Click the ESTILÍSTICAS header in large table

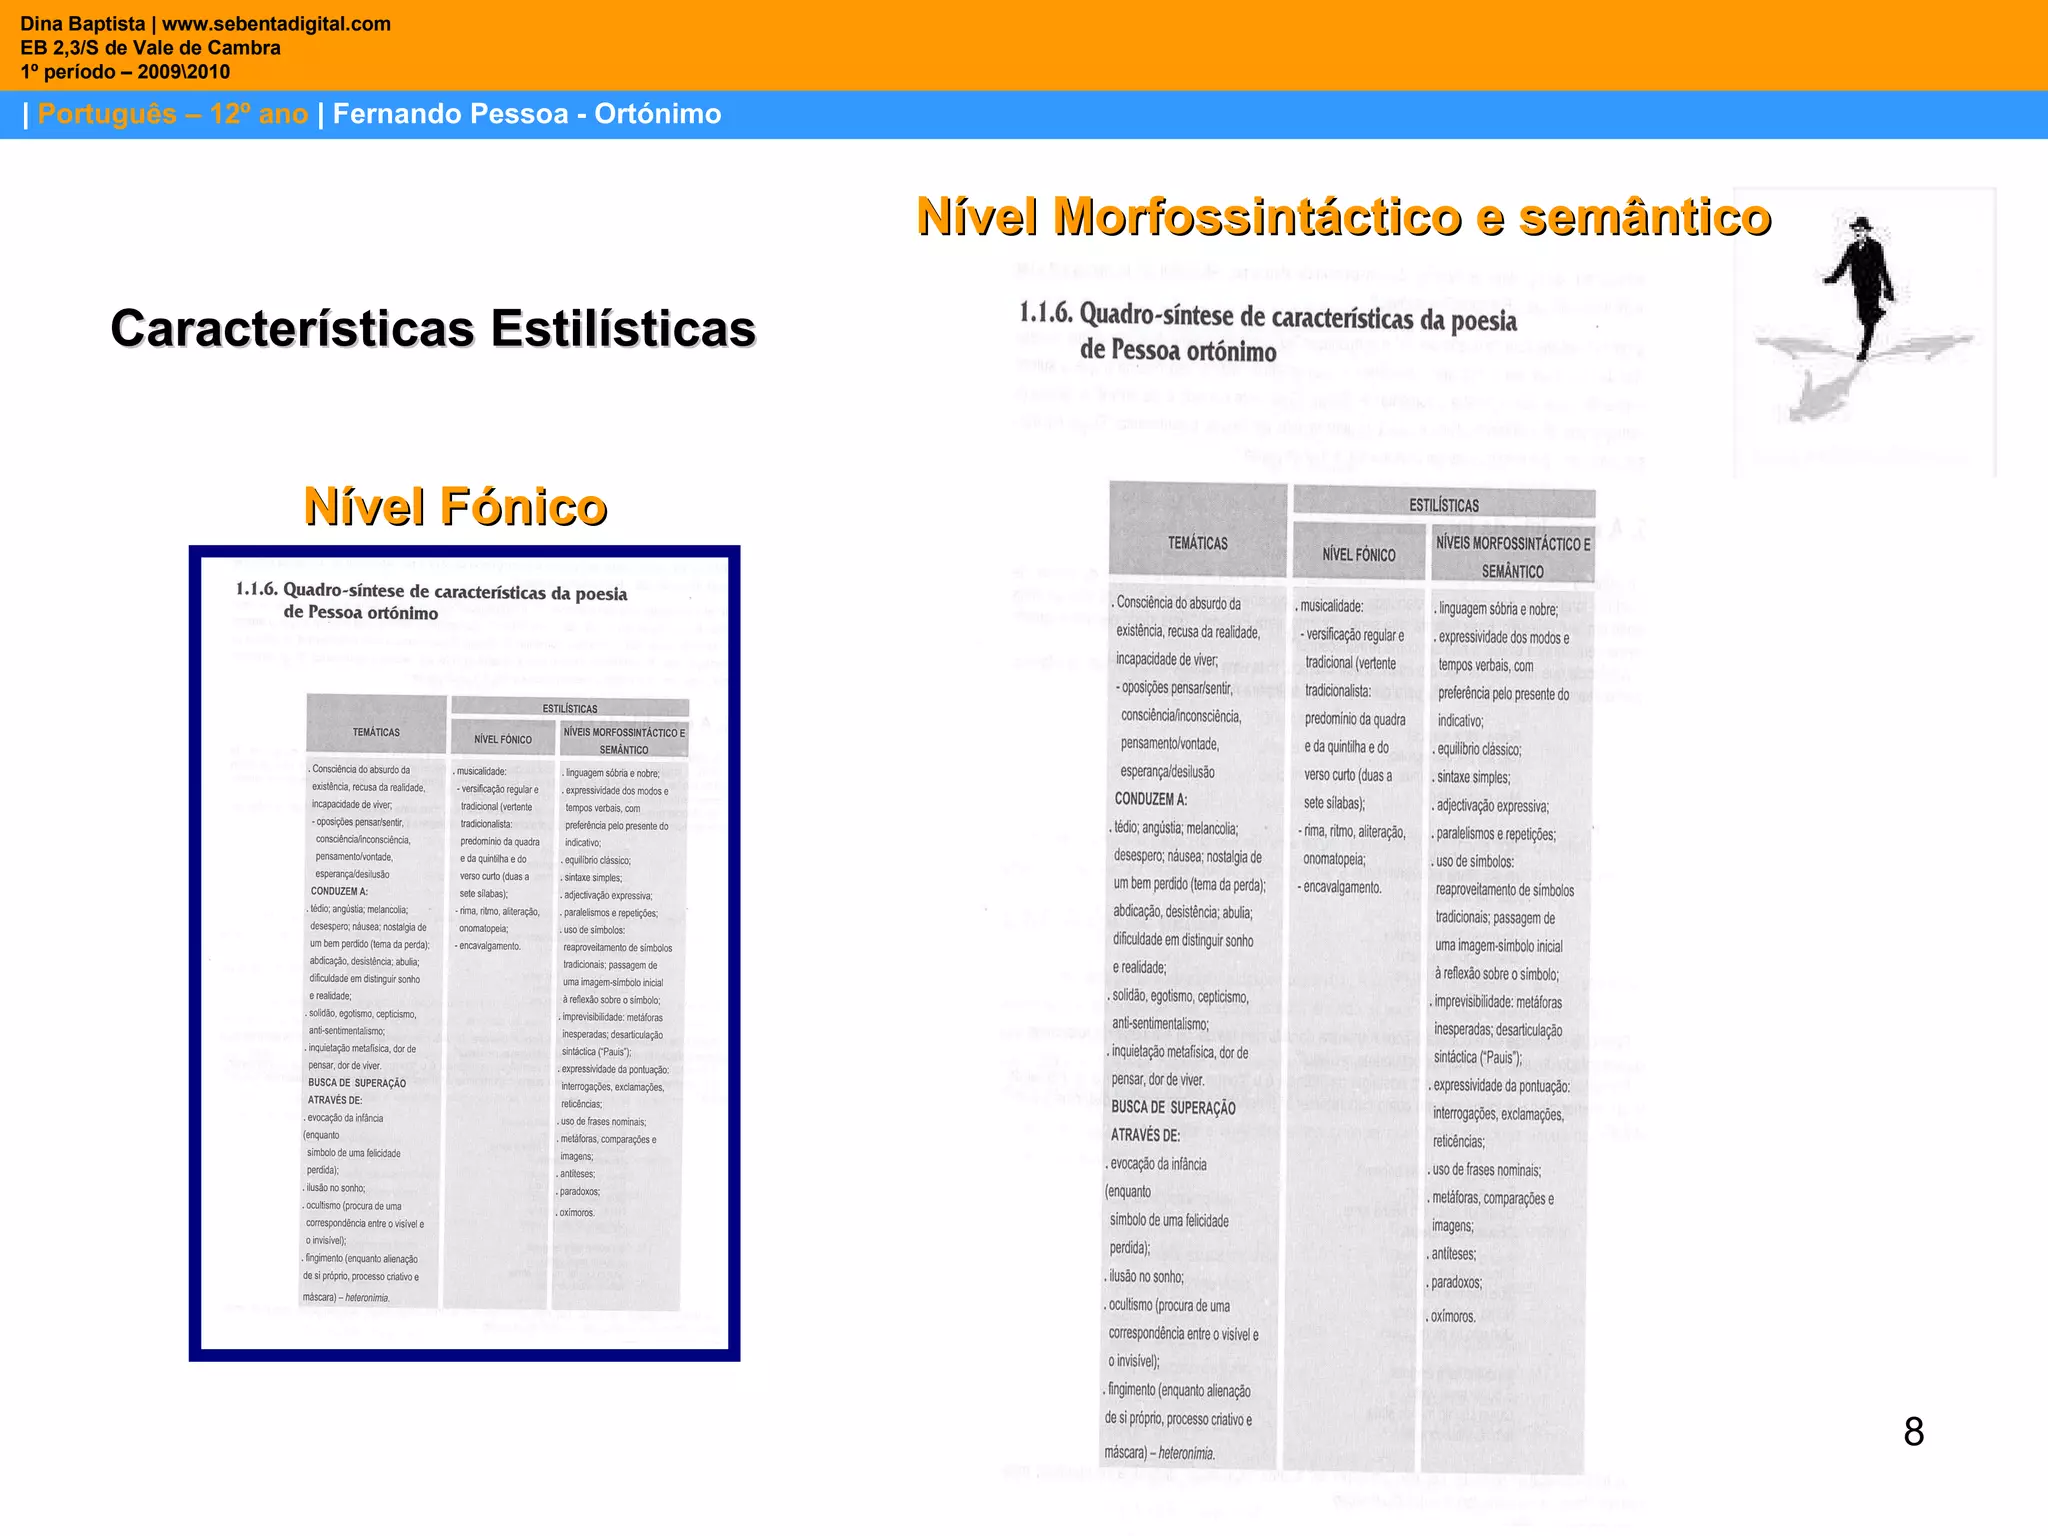[1443, 505]
